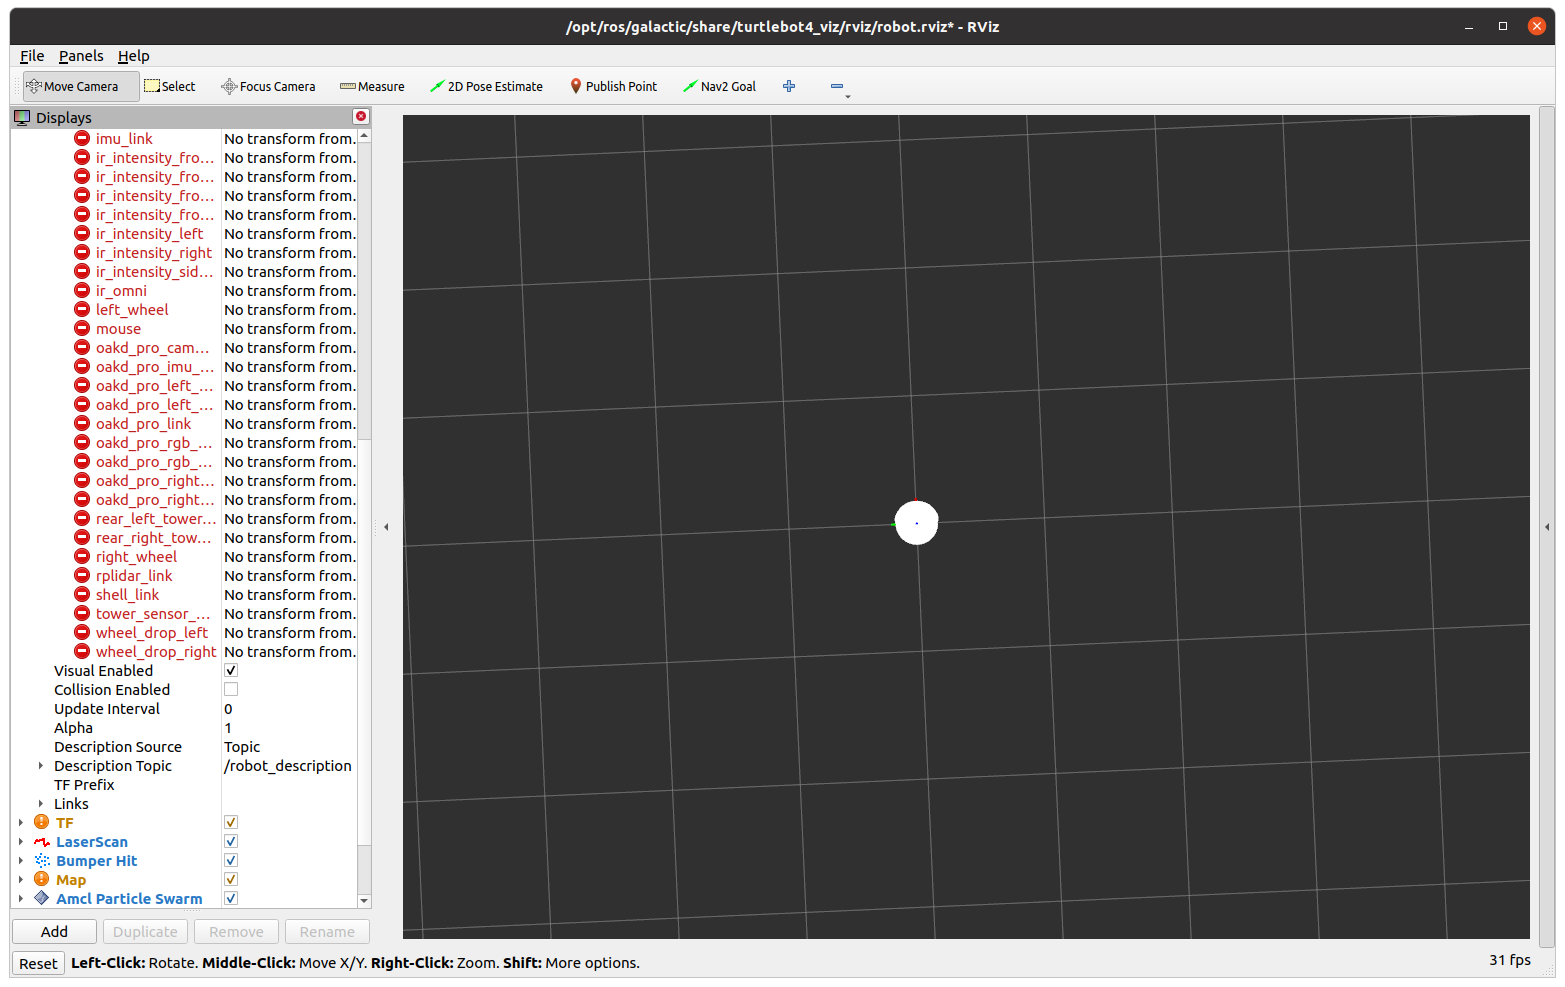
Task: Open the Measure tool
Action: 371,86
